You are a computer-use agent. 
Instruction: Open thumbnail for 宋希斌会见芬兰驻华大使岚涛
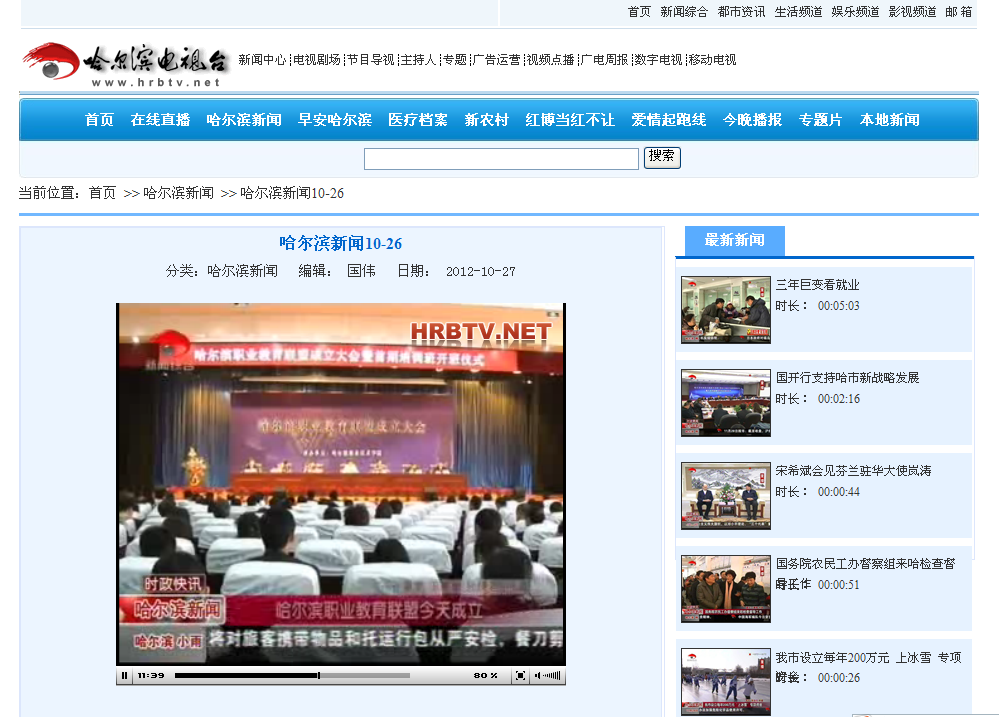point(726,496)
